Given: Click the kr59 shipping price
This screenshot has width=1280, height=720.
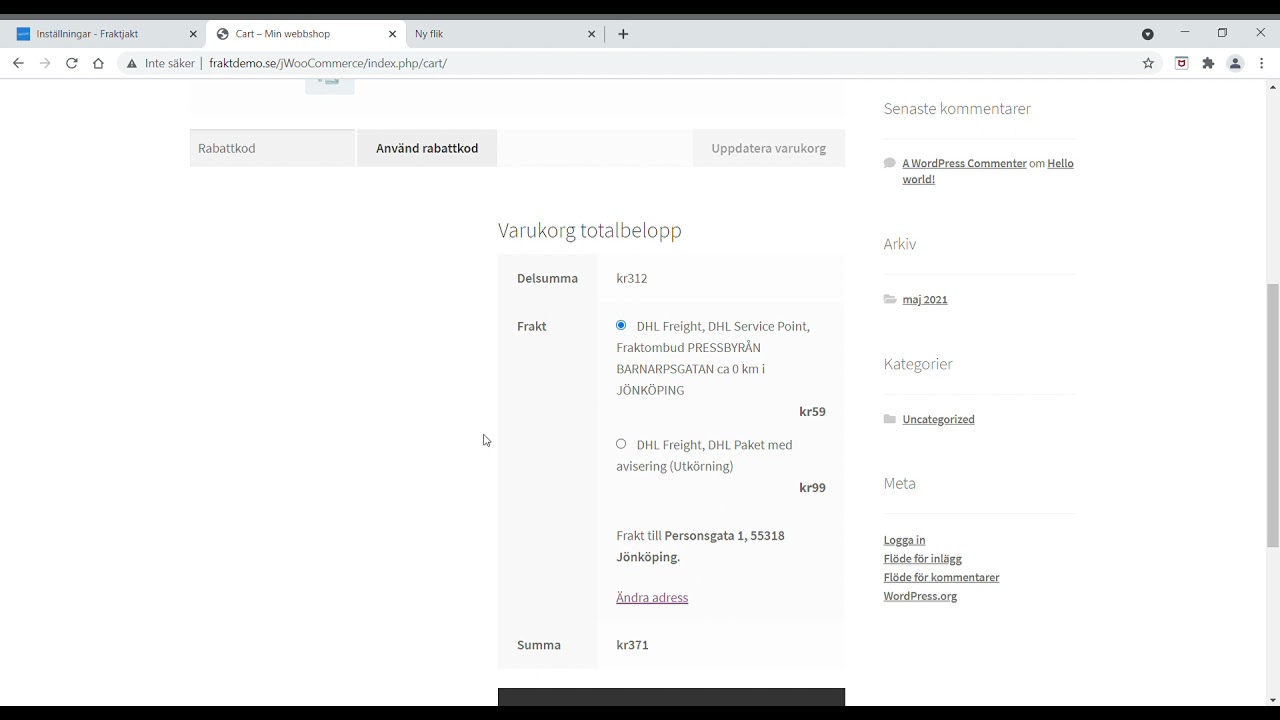Looking at the screenshot, I should click(x=812, y=412).
